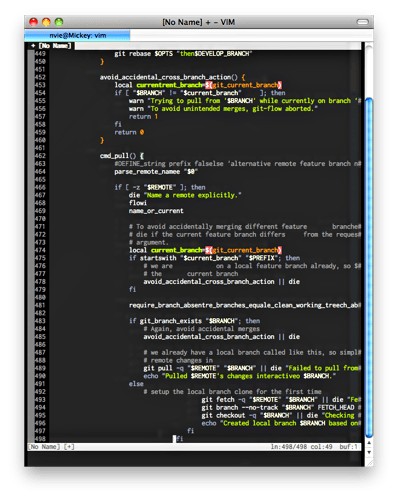The width and height of the screenshot is (398, 500).
Task: Zoom window with the green button
Action: pos(59,22)
